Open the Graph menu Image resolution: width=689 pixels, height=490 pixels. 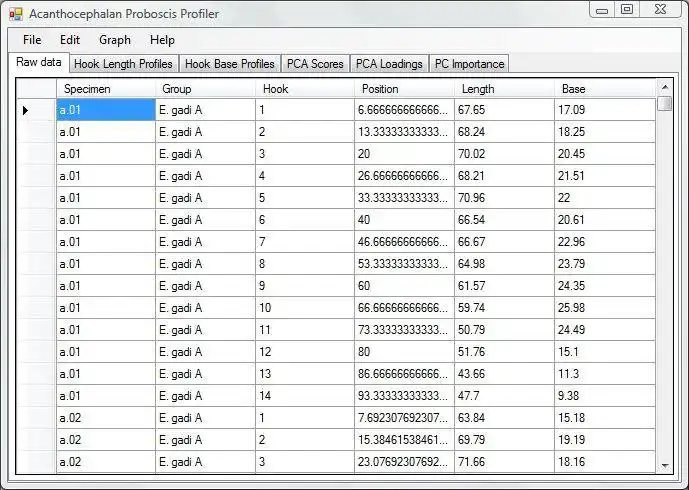click(x=115, y=40)
